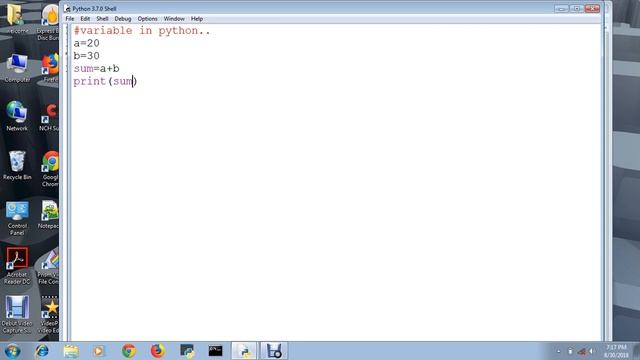The height and width of the screenshot is (360, 640).
Task: Select the Control Panel desktop icon
Action: 17,218
